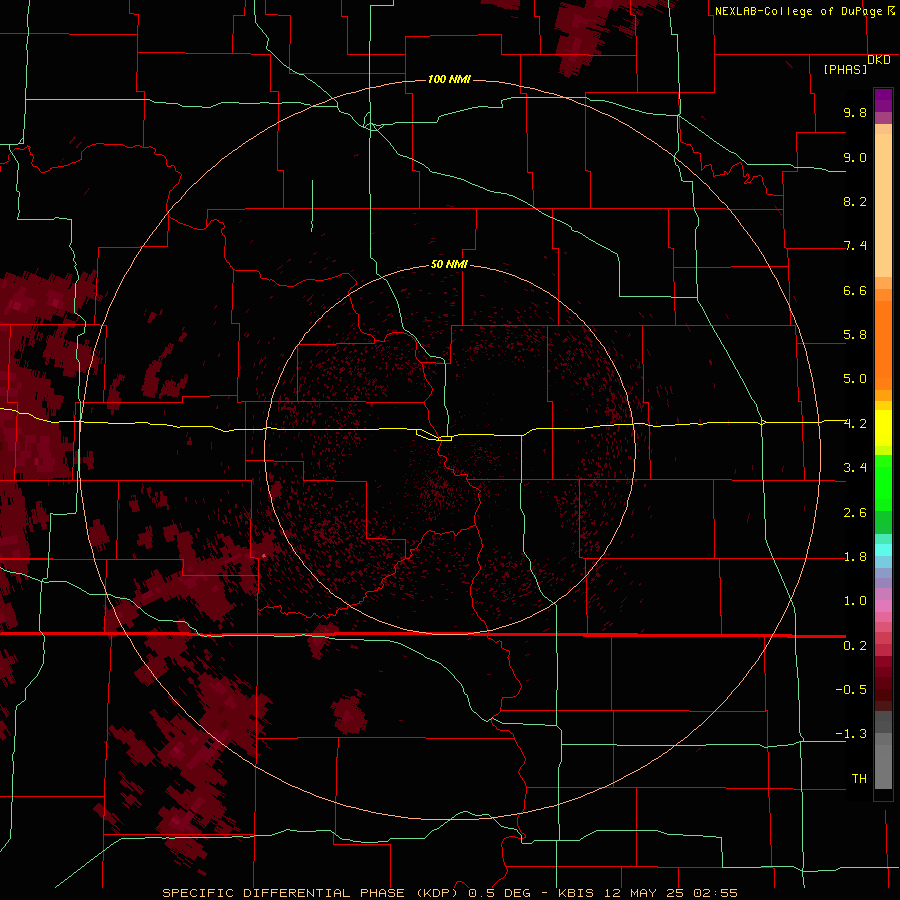
Task: Click the 1.8 color scale value
Action: [x=855, y=557]
